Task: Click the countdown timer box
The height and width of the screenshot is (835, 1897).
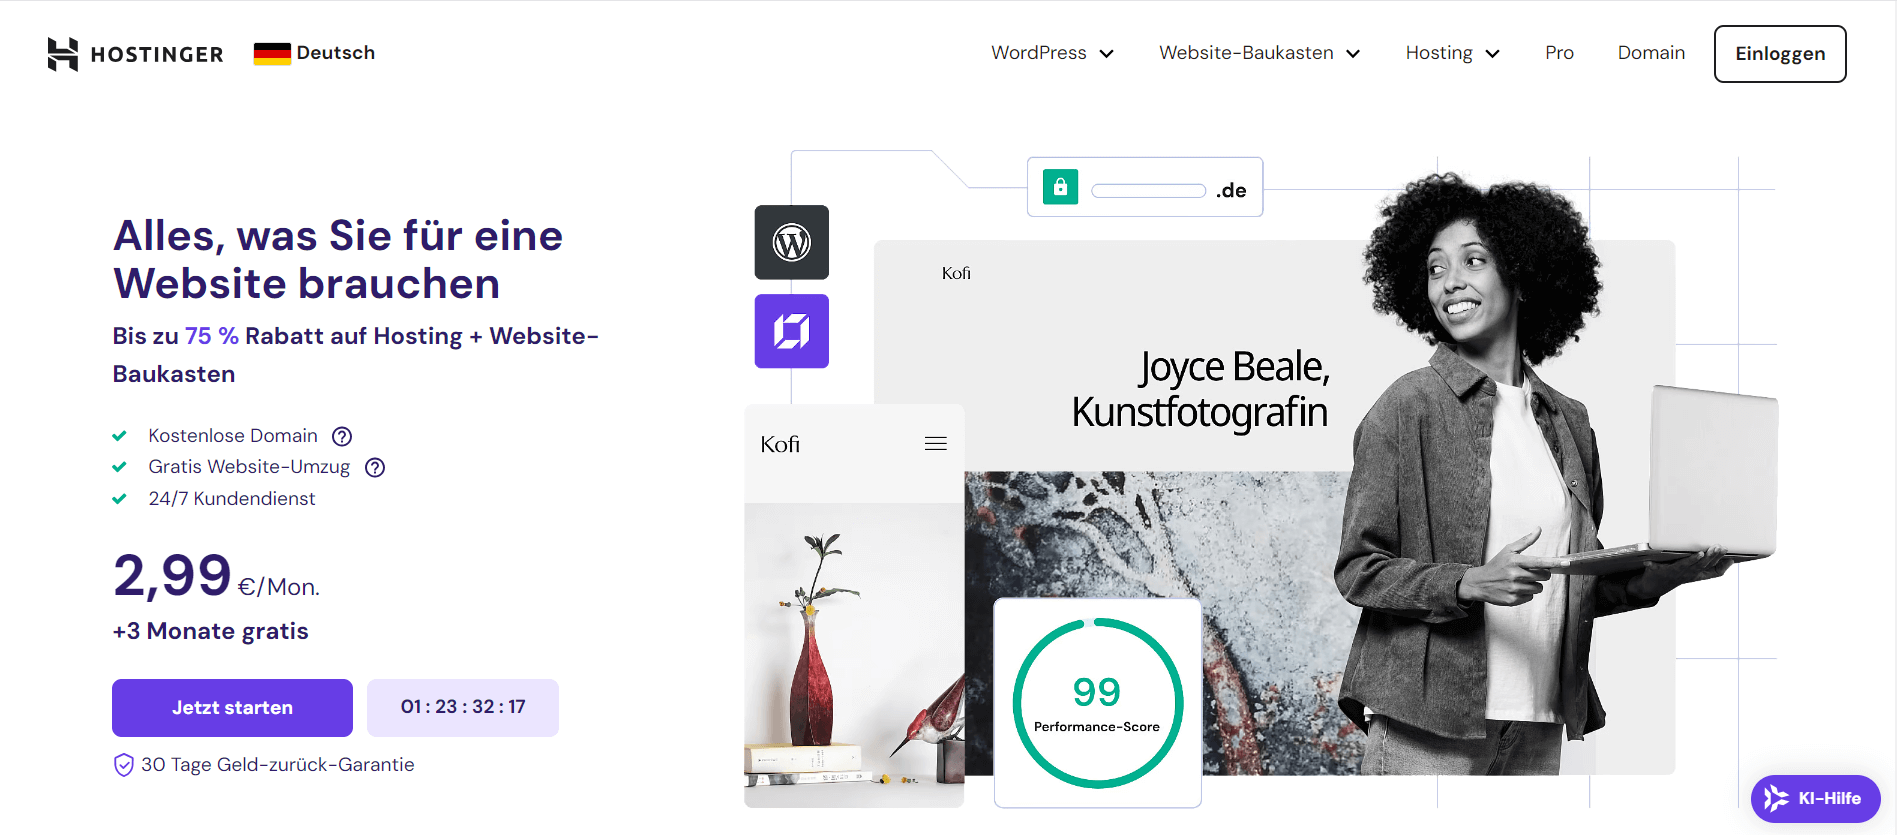Action: [462, 707]
